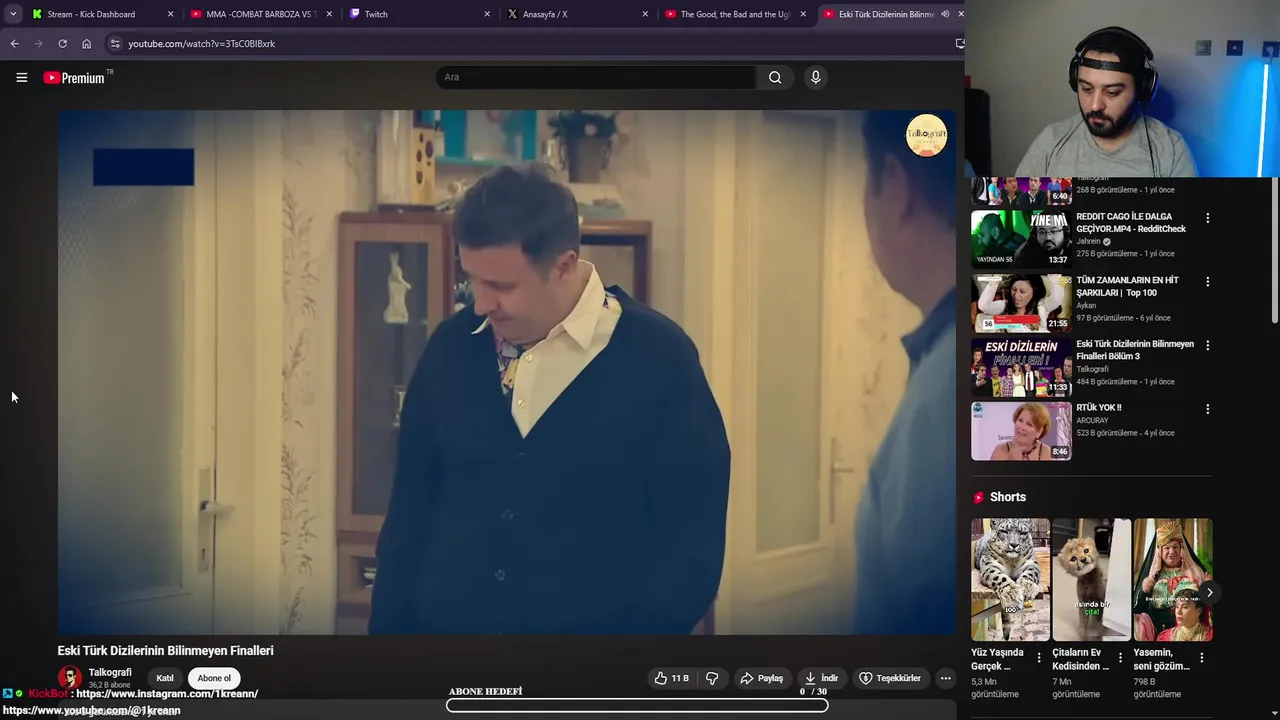Click into the Ara search field
1280x720 pixels.
596,77
